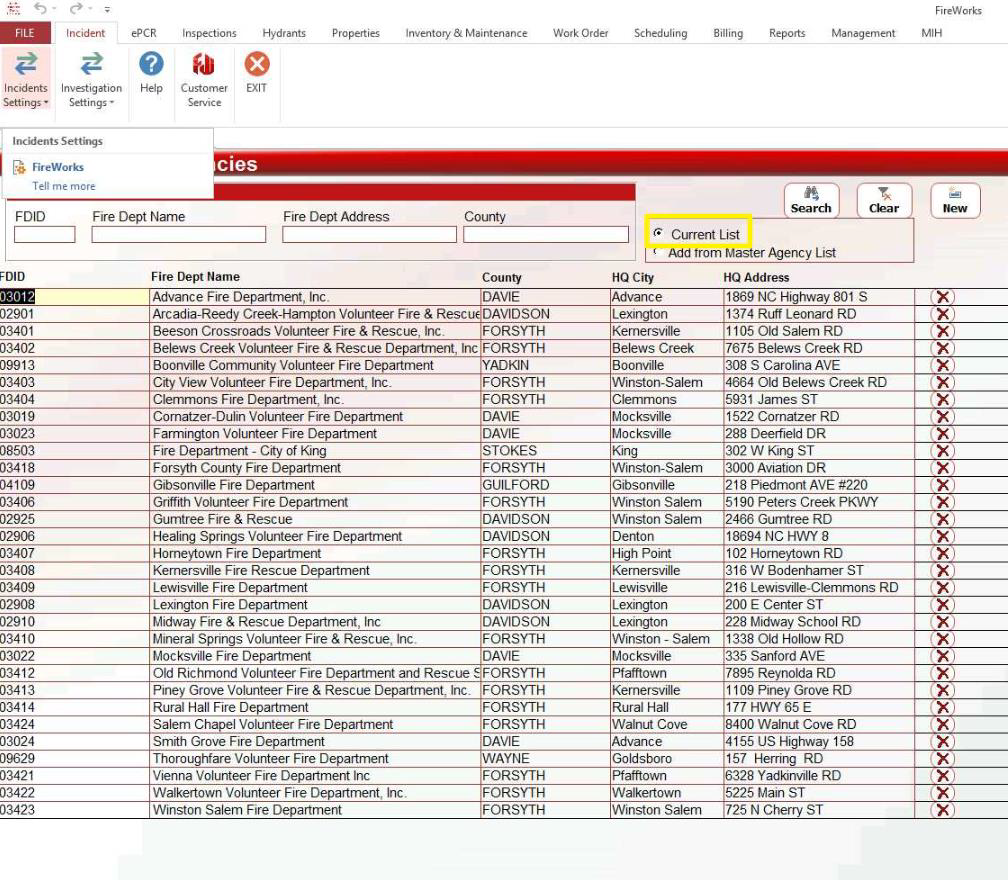Delete the Gibsonville Fire Department row

pos(942,485)
